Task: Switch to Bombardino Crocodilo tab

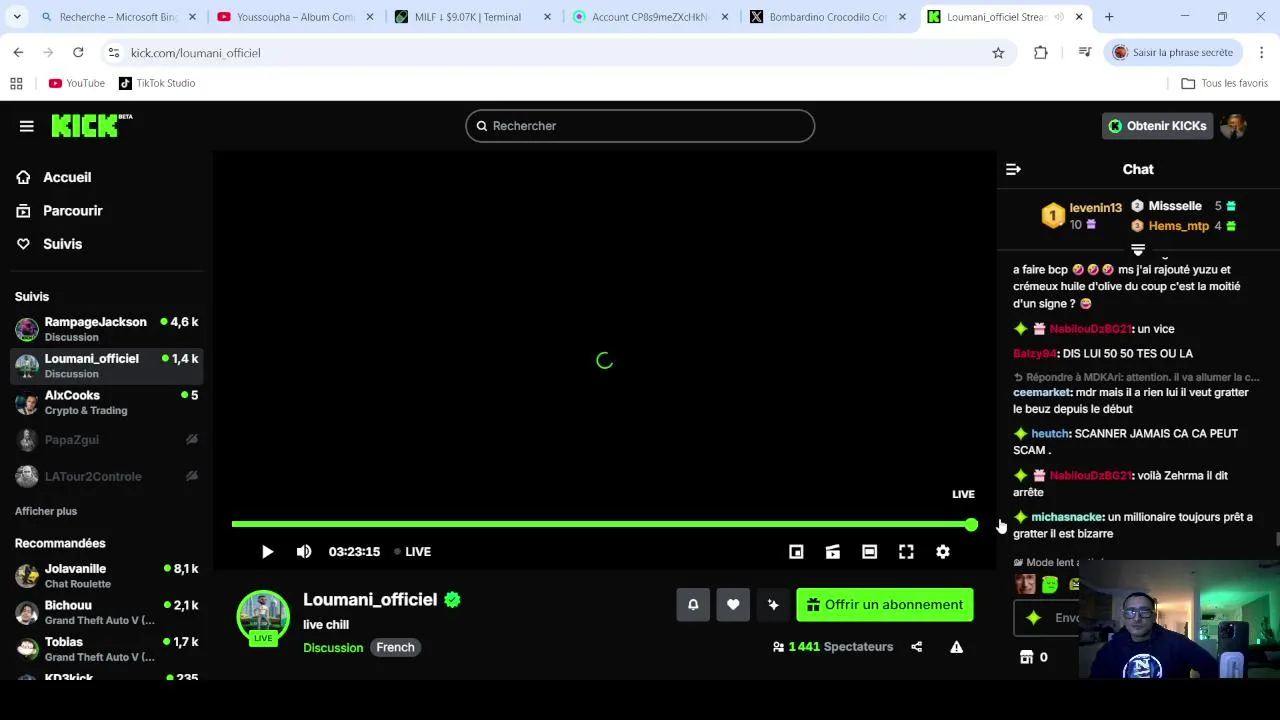Action: point(828,17)
